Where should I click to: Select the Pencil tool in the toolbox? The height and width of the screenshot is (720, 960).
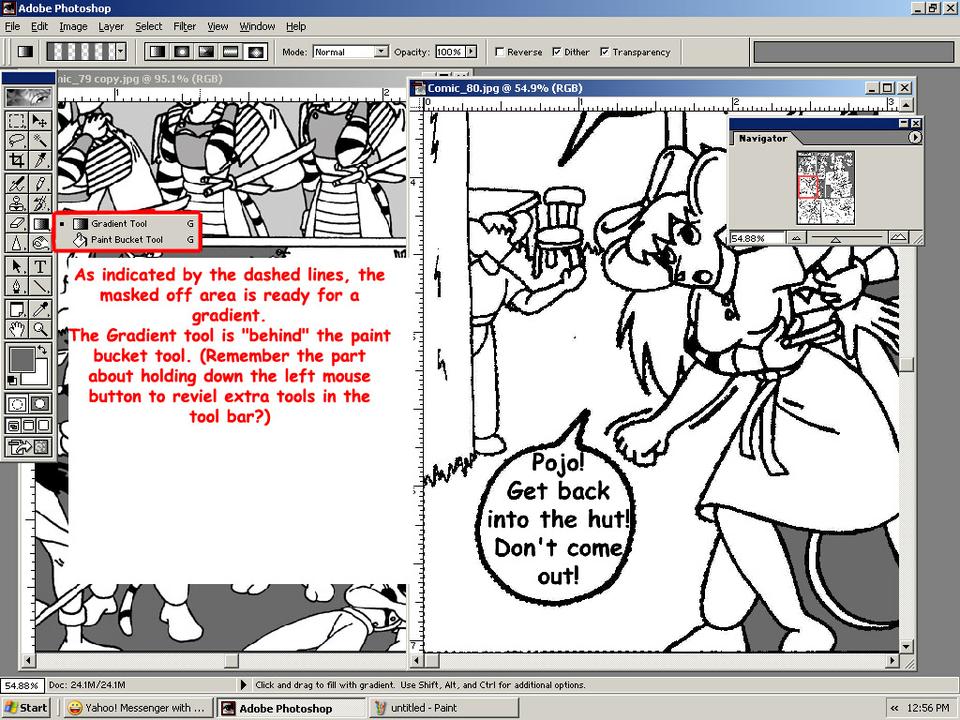click(x=40, y=182)
